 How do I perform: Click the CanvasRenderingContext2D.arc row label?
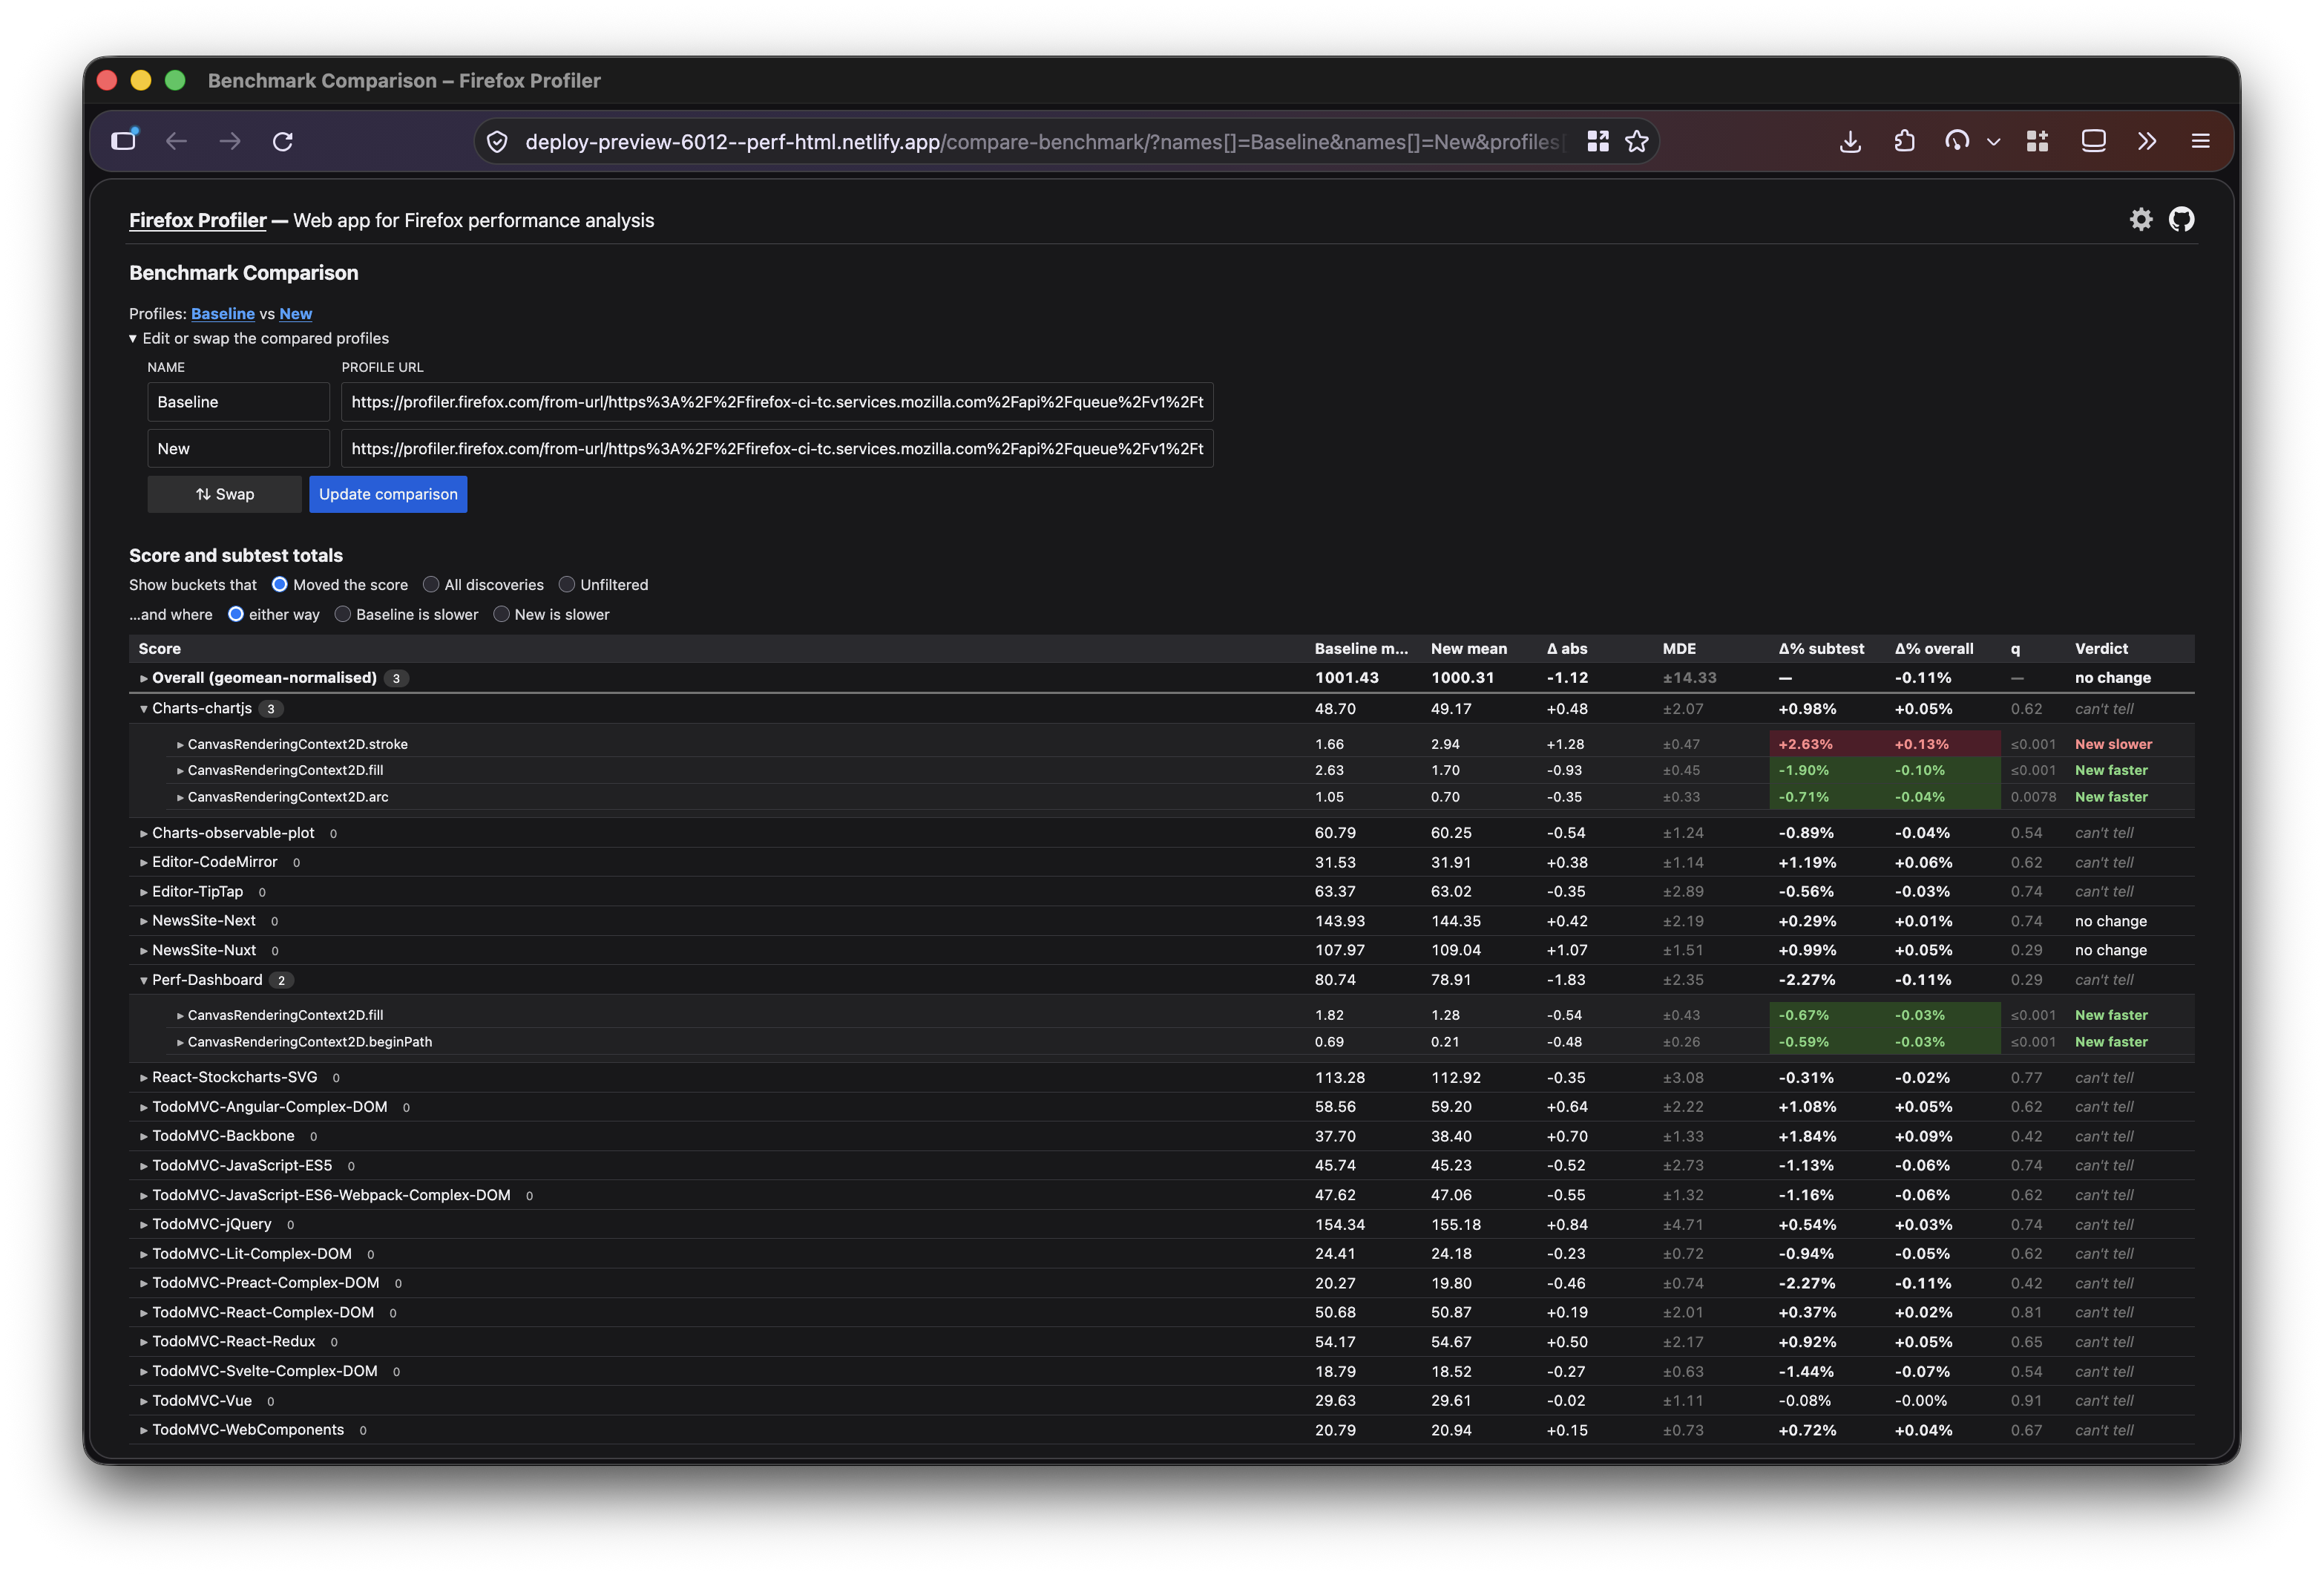pos(288,798)
